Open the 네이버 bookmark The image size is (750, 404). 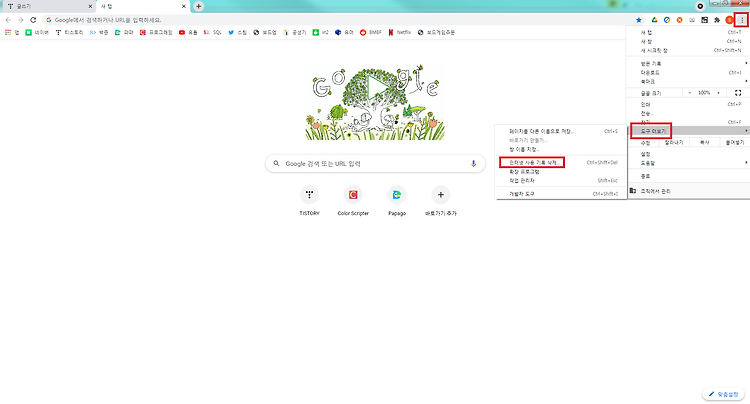click(37, 33)
